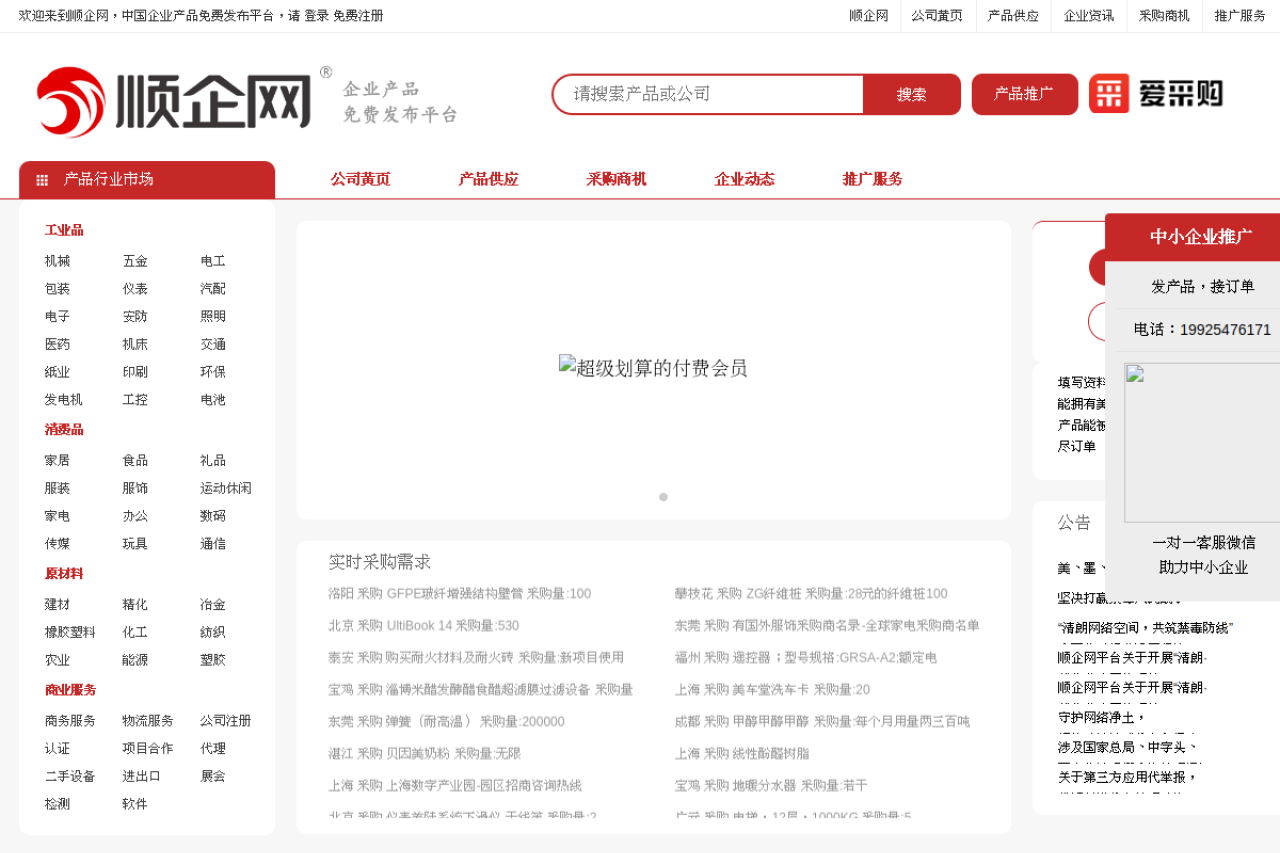
Task: Click the grid icon beside 产品行业市场
Action: pos(42,180)
